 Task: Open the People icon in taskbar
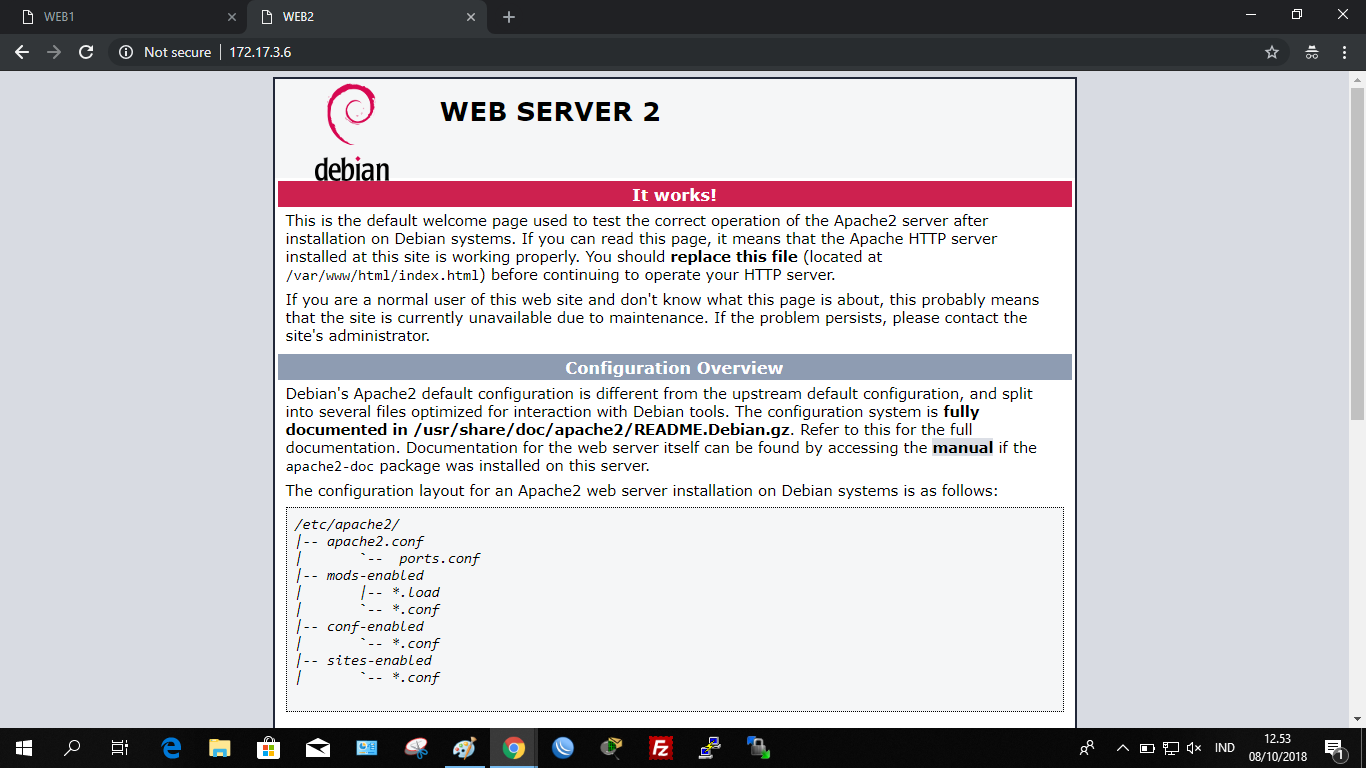click(x=1087, y=748)
